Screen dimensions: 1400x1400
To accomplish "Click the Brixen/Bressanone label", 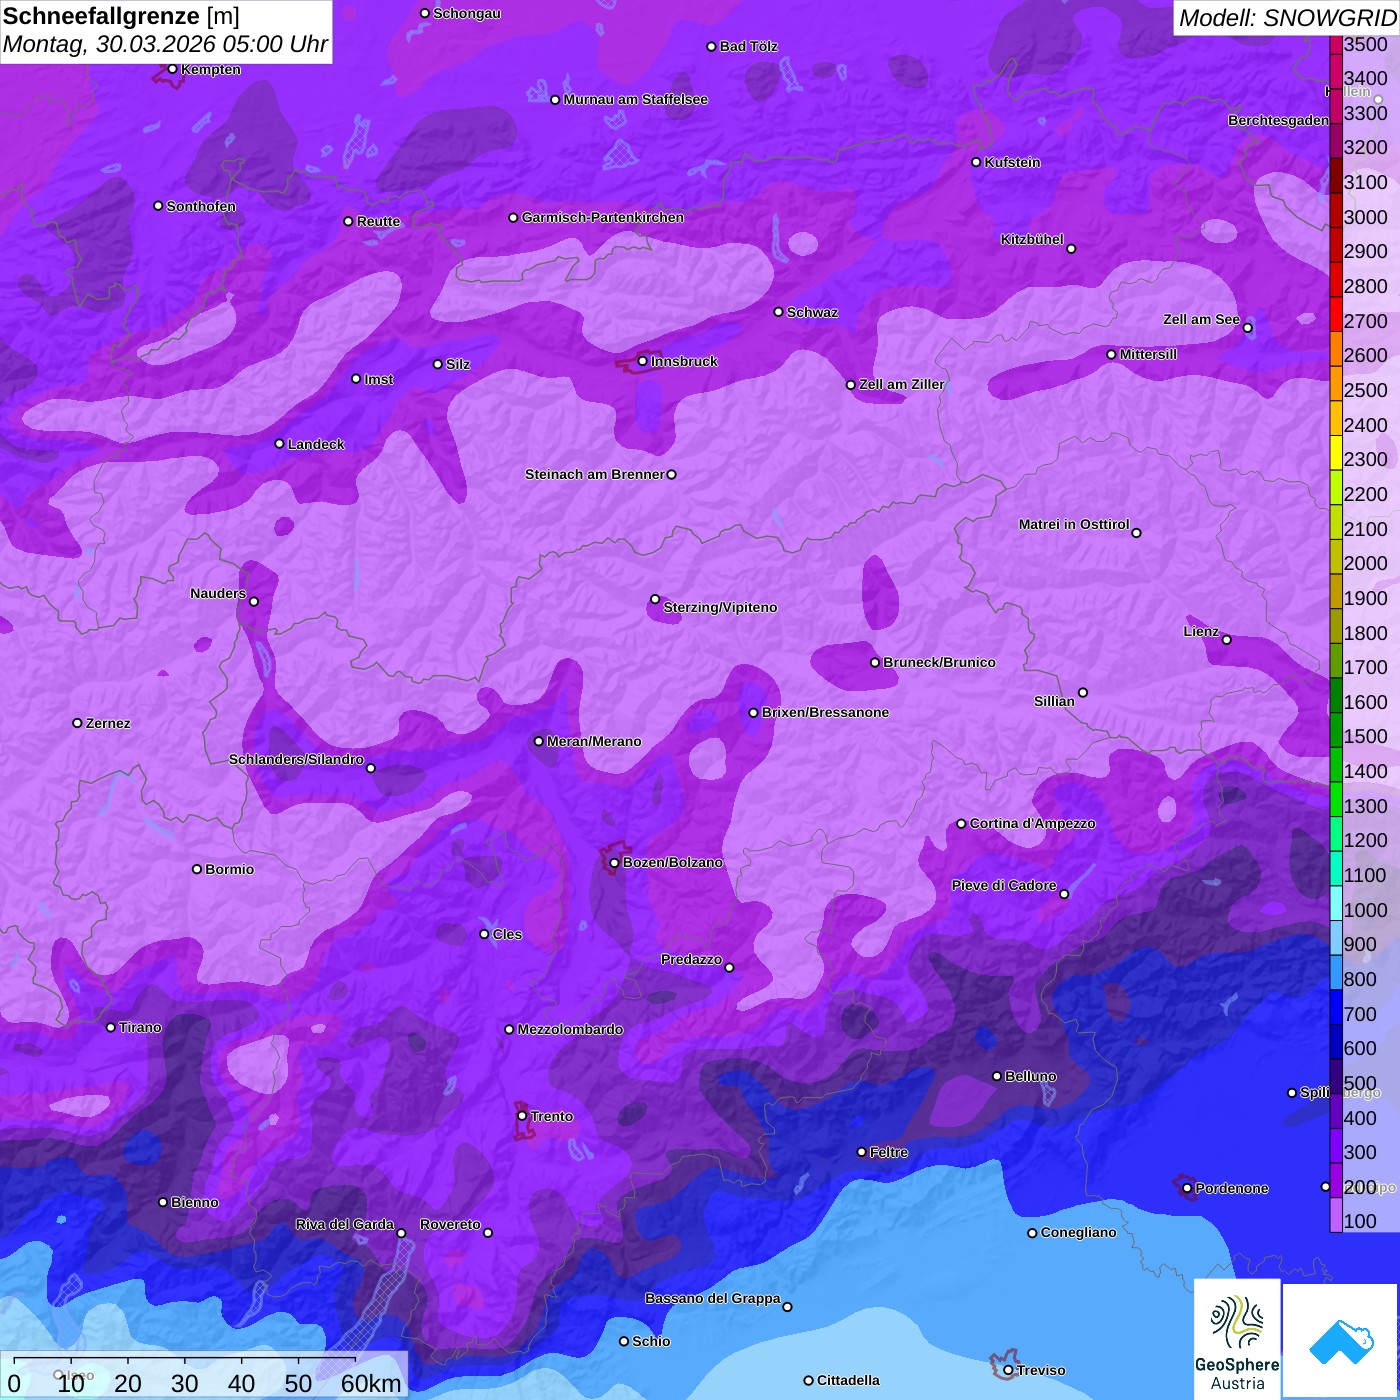I will tap(825, 712).
